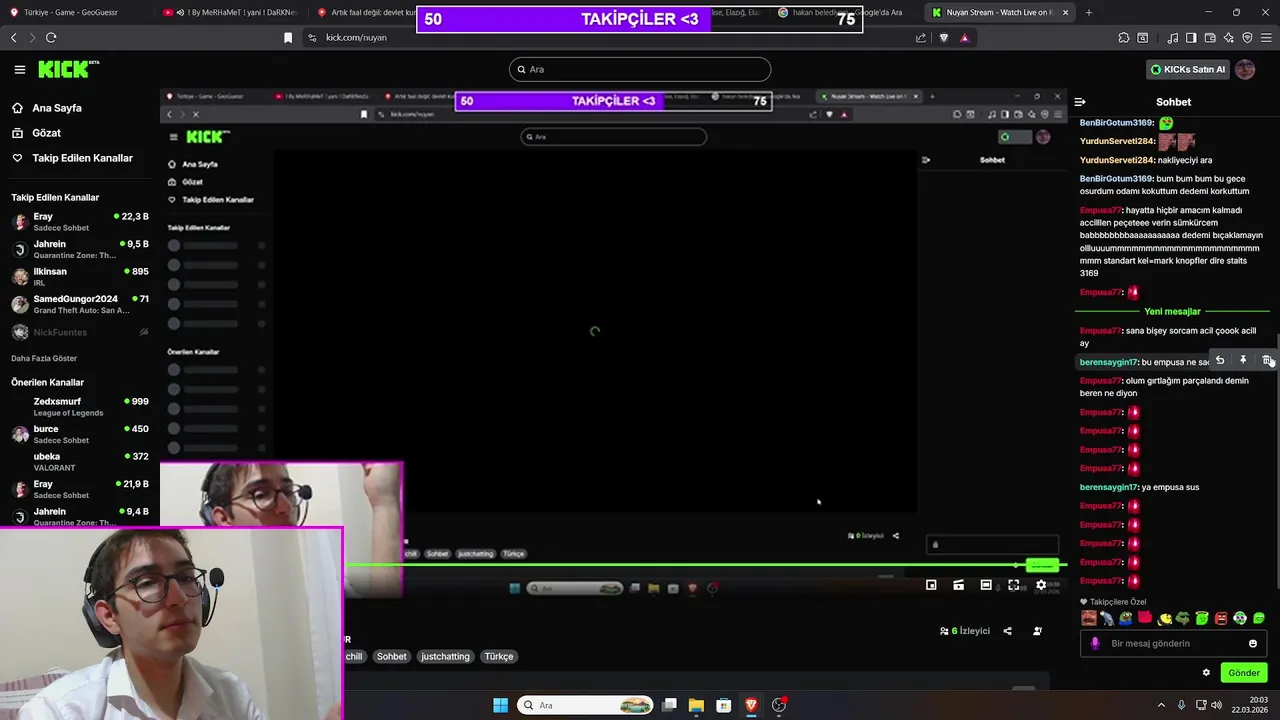This screenshot has width=1280, height=720.
Task: Open Brave Wallet icon
Action: [x=1210, y=37]
